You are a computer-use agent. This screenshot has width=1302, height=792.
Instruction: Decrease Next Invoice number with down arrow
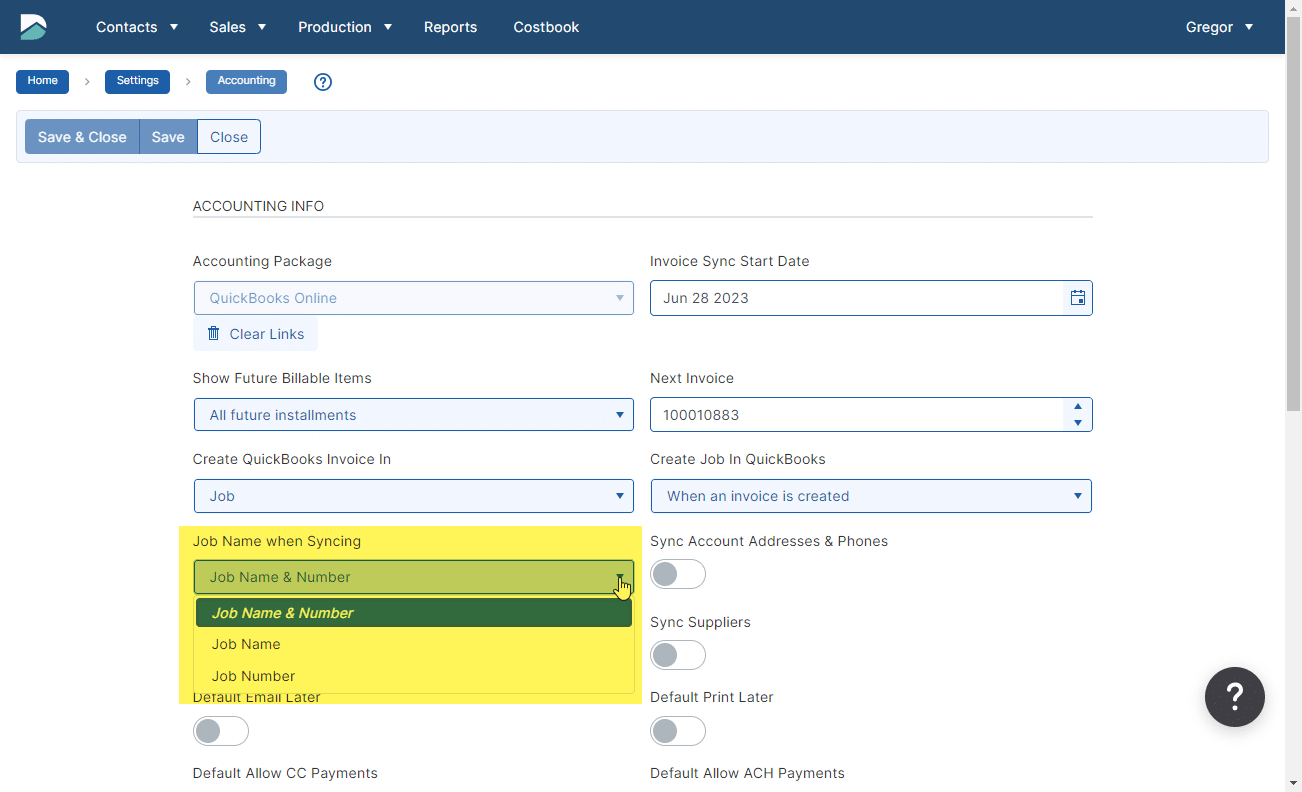click(1077, 423)
